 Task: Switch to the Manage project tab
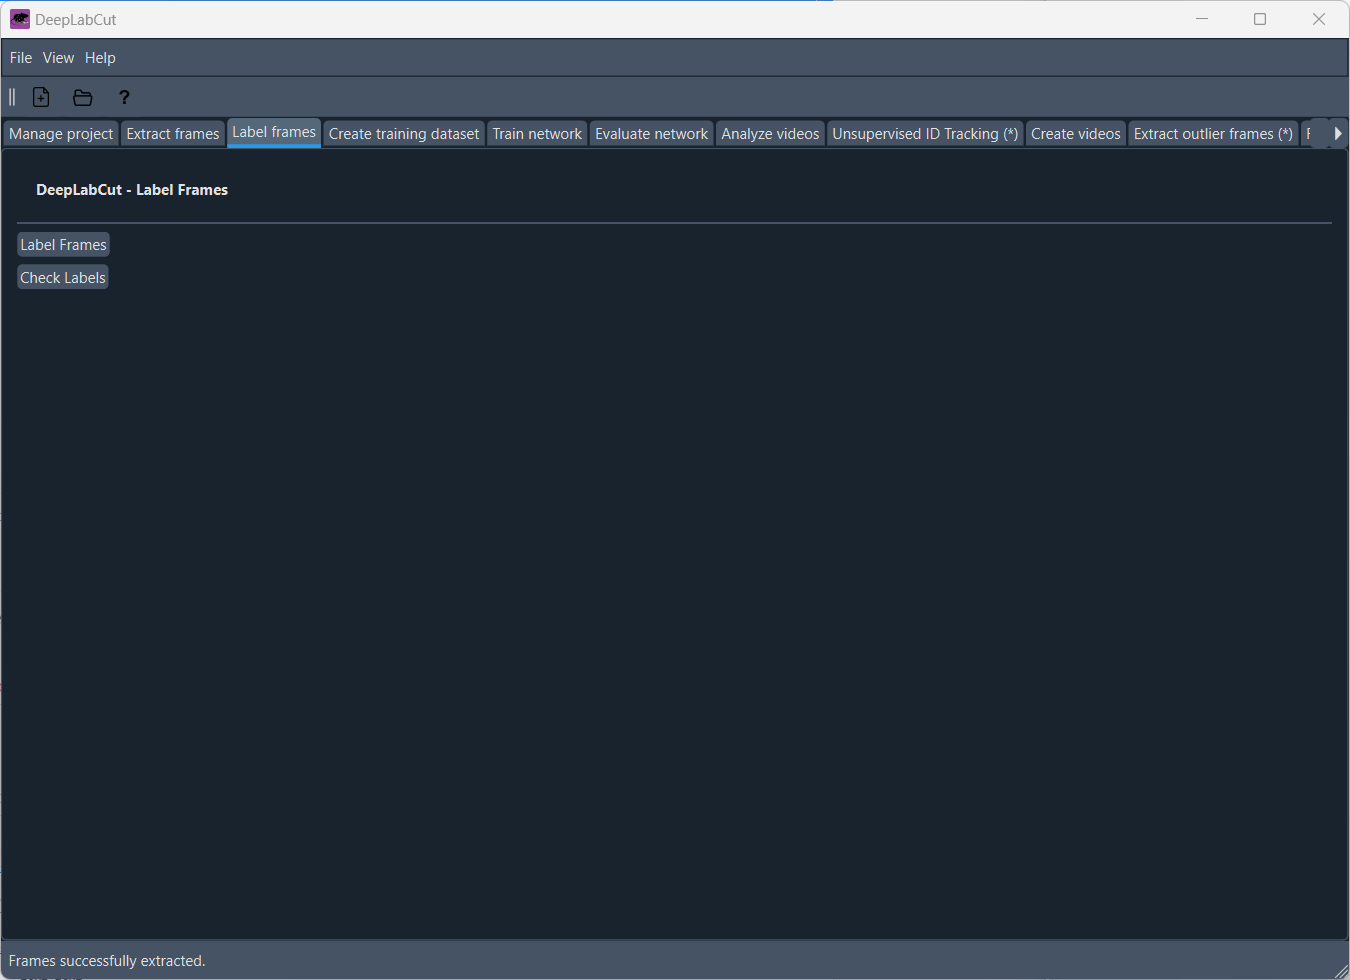pos(61,134)
